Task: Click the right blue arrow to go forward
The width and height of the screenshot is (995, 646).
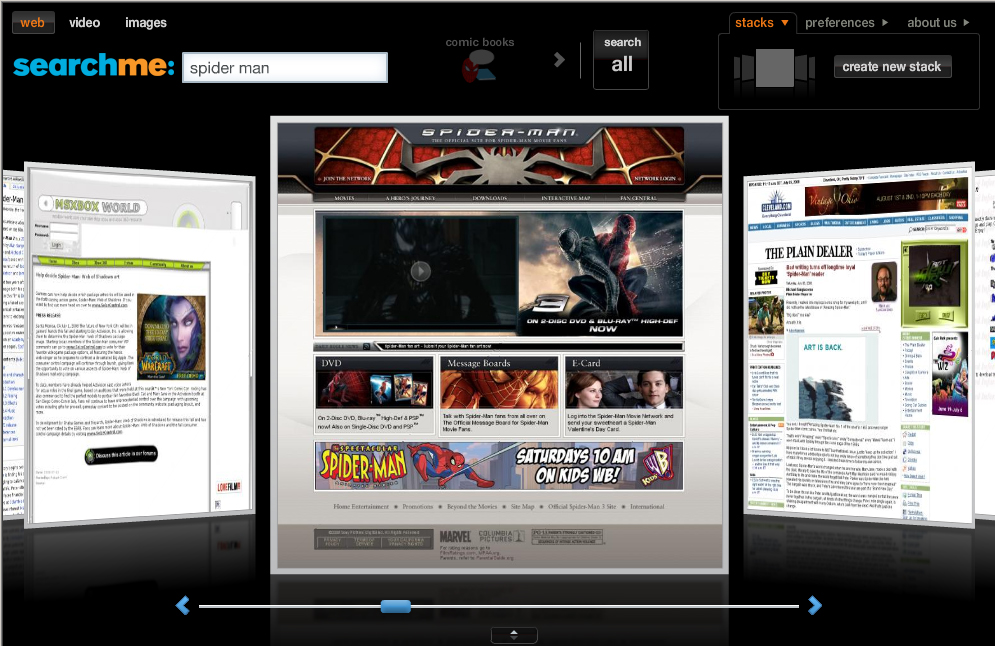Action: click(815, 605)
